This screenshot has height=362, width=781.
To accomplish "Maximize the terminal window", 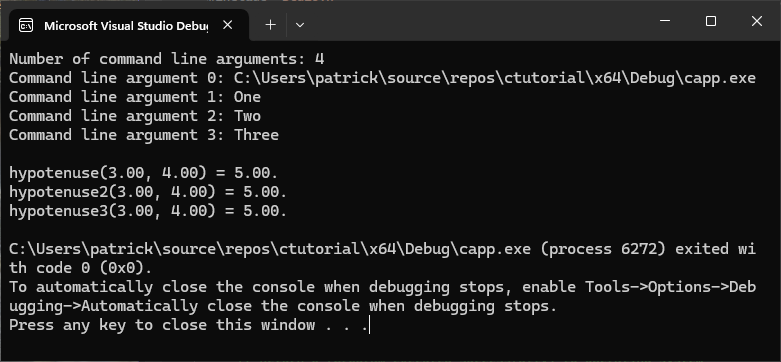I will coord(711,21).
